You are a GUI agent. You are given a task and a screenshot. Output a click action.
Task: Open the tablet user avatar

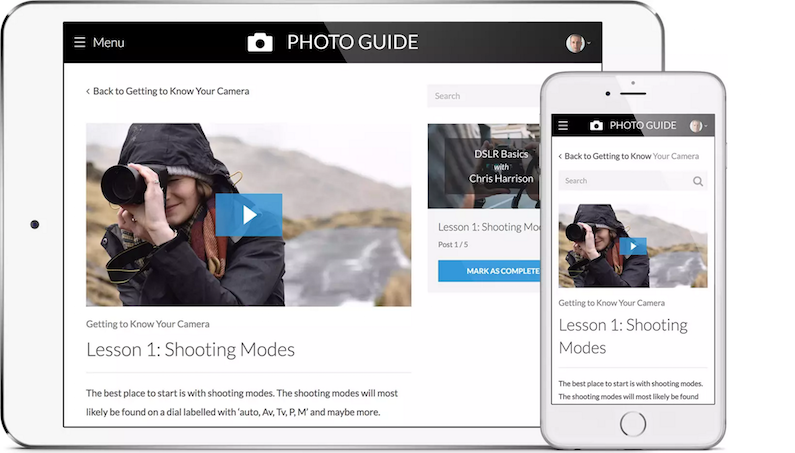pos(575,43)
